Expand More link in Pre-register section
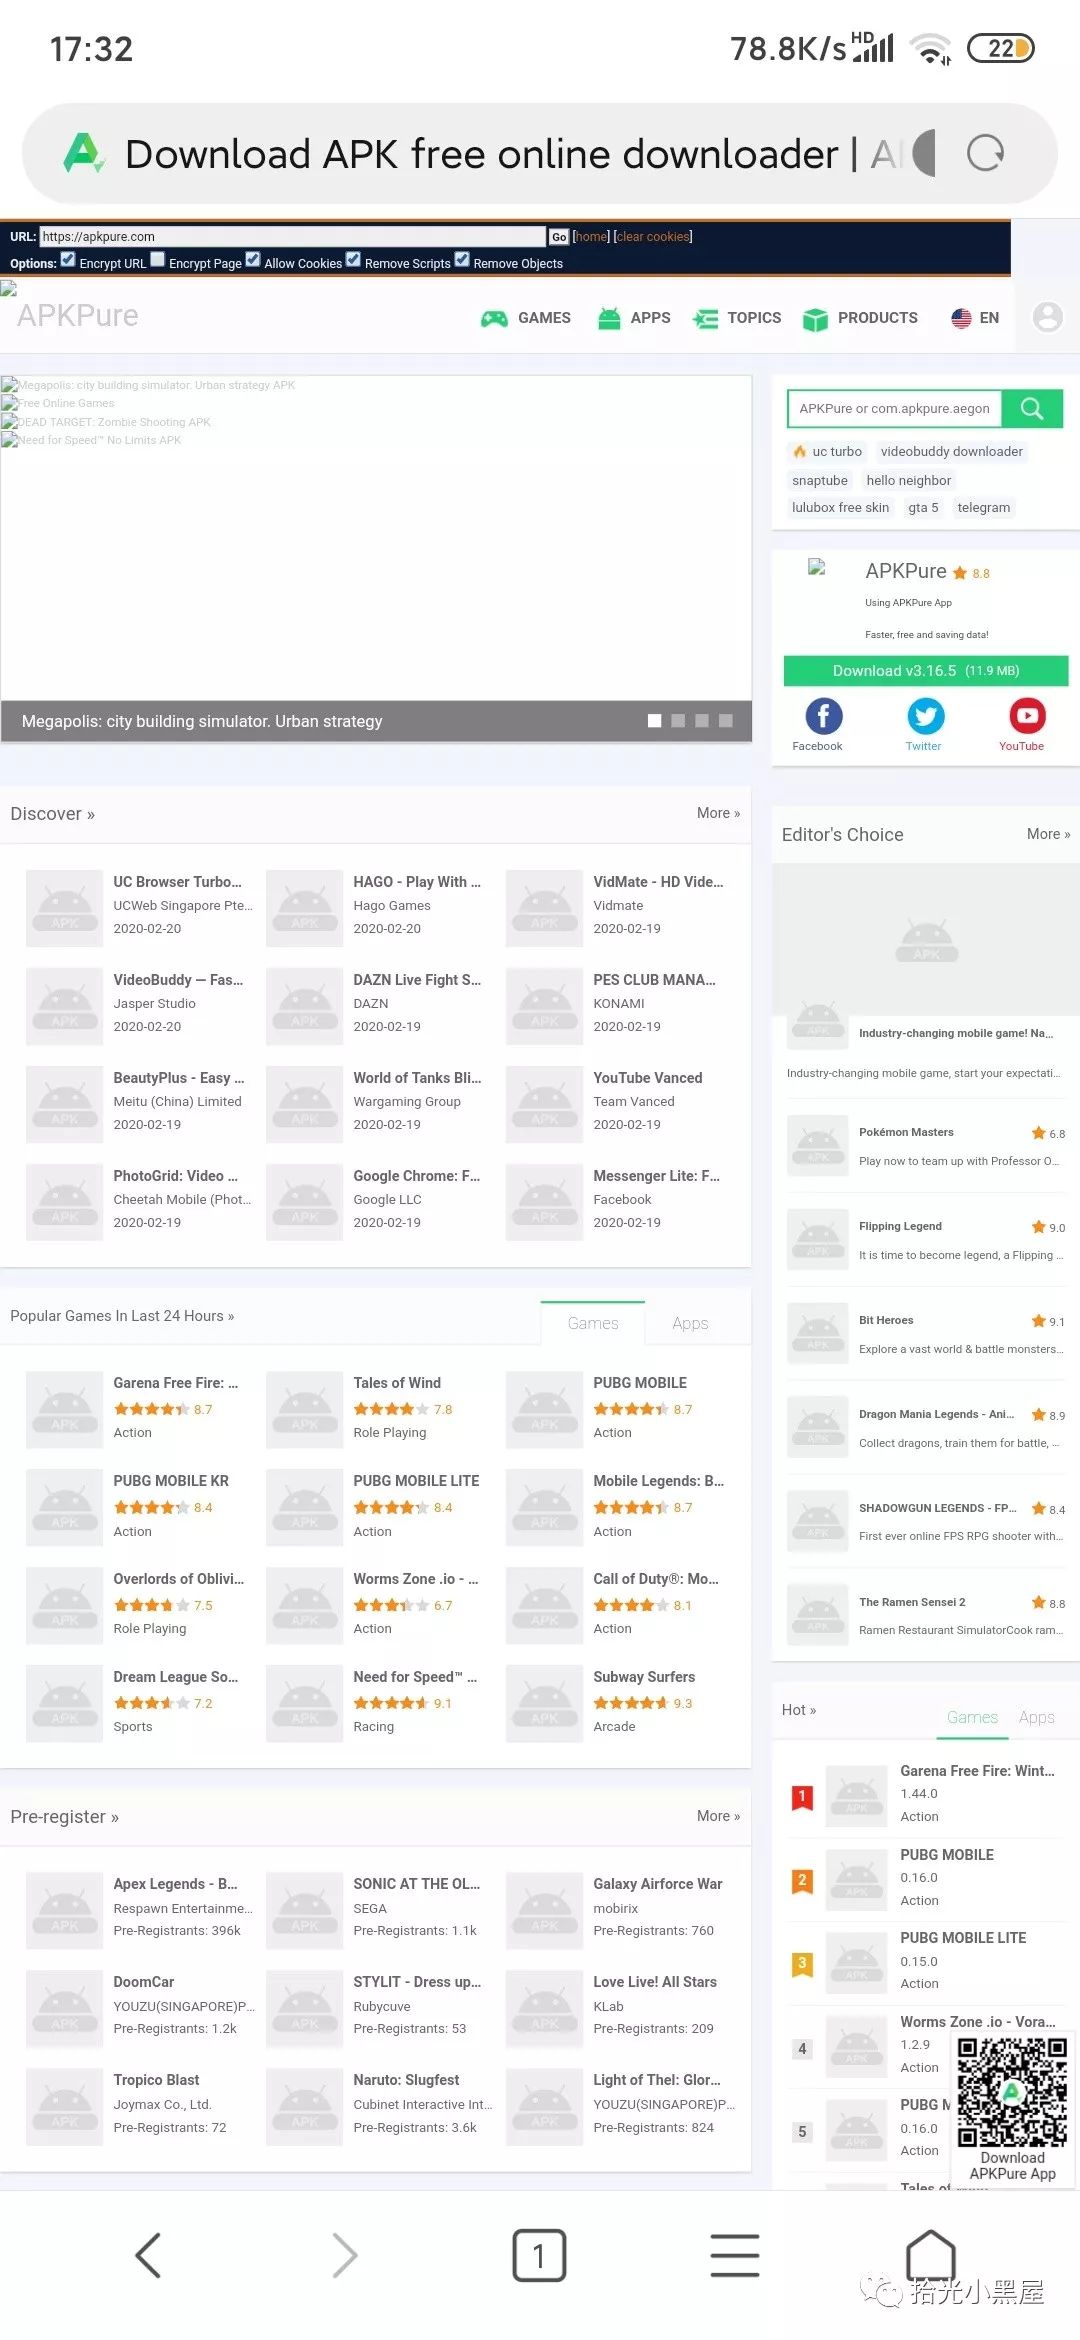Screen dimensions: 1080x2340 coord(718,1815)
